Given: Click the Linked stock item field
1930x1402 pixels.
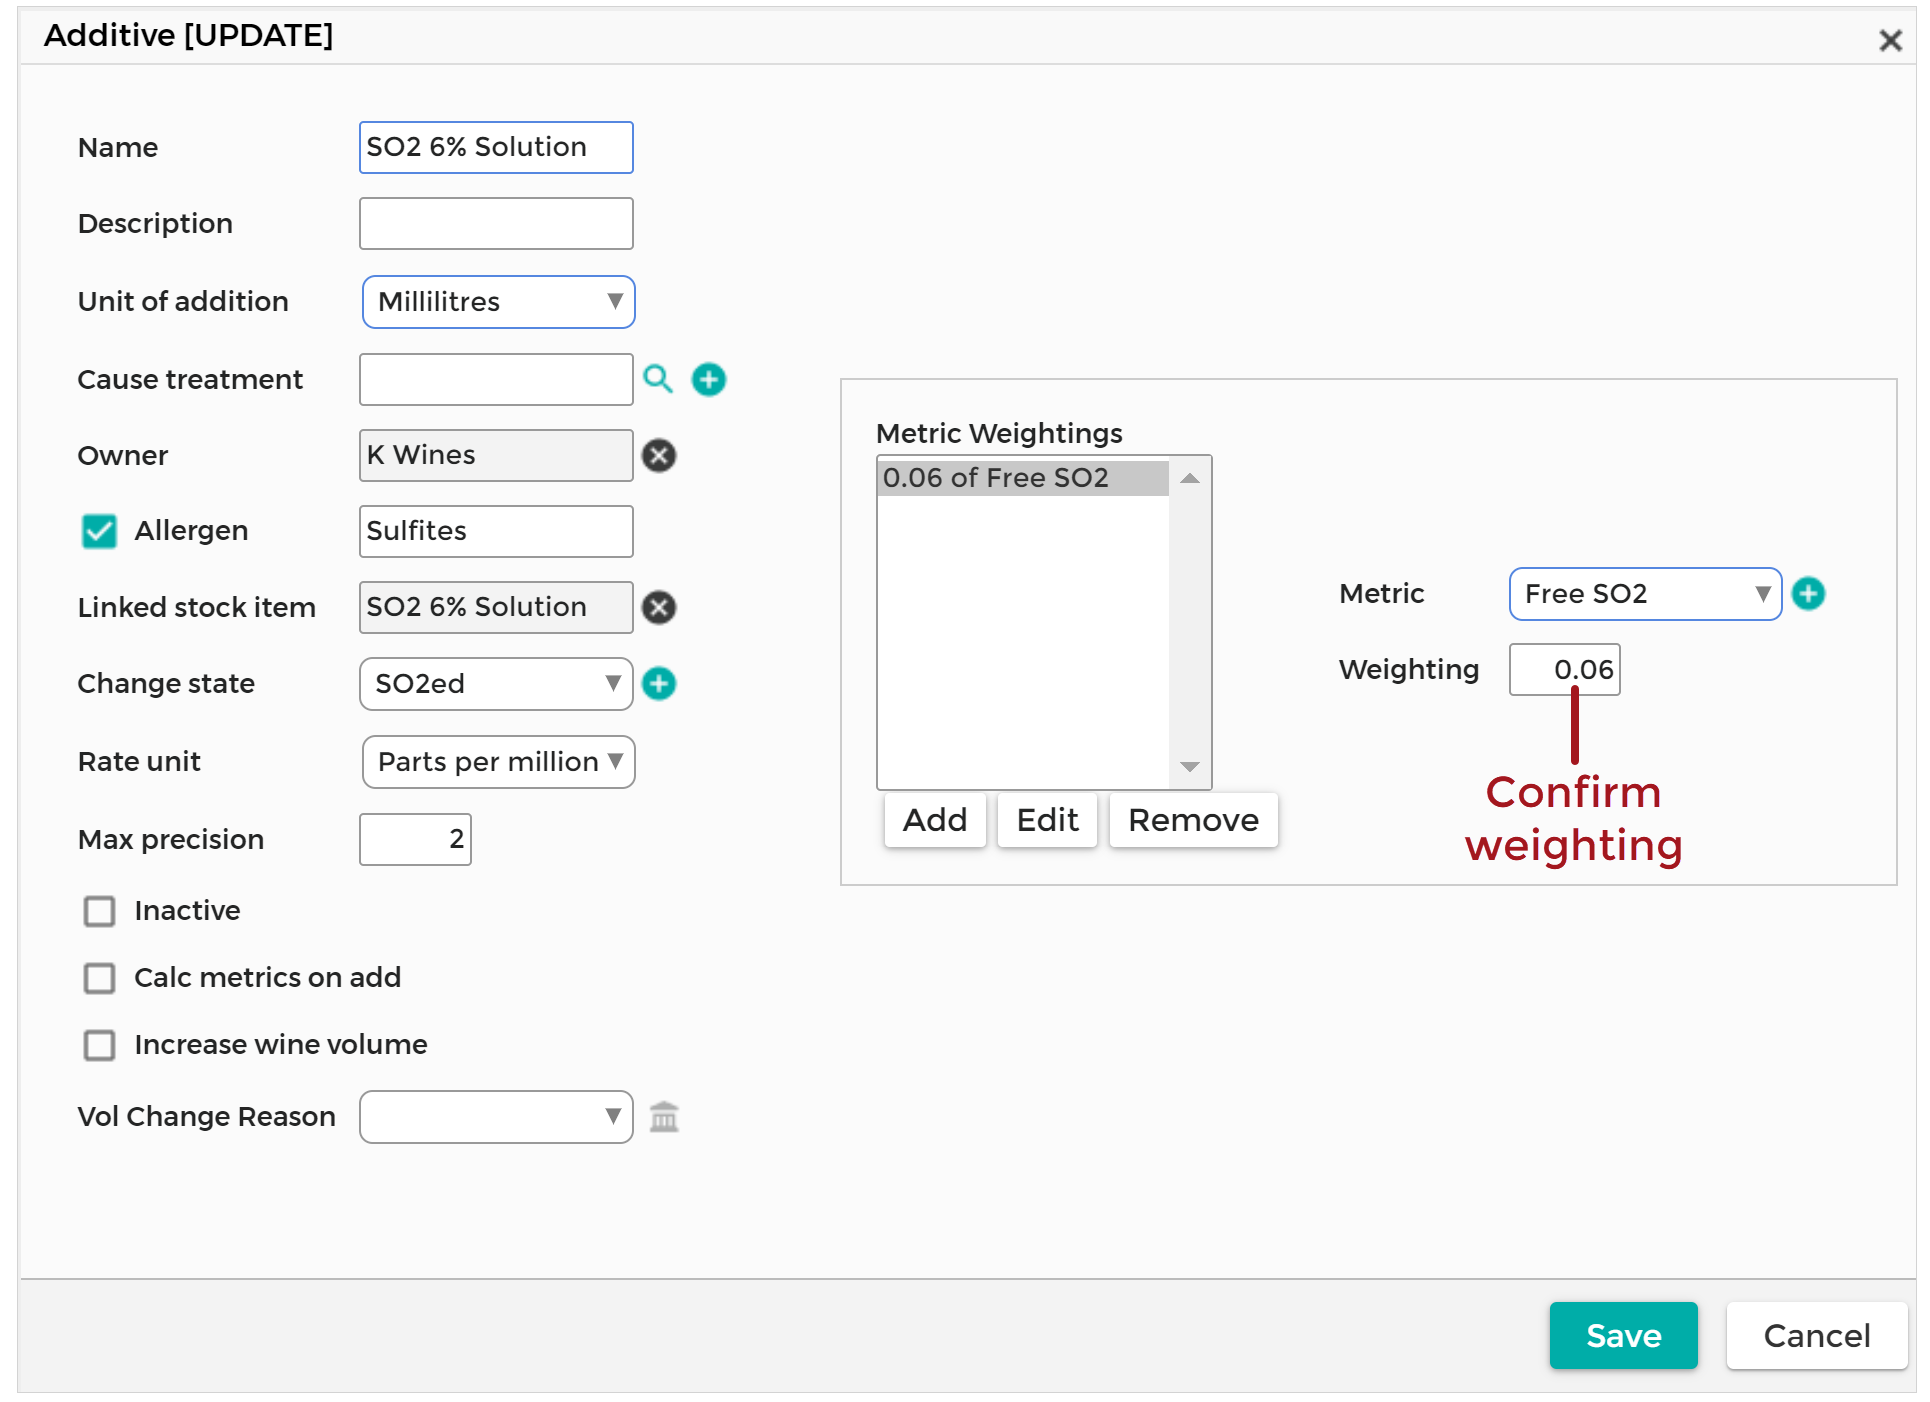Looking at the screenshot, I should point(496,608).
